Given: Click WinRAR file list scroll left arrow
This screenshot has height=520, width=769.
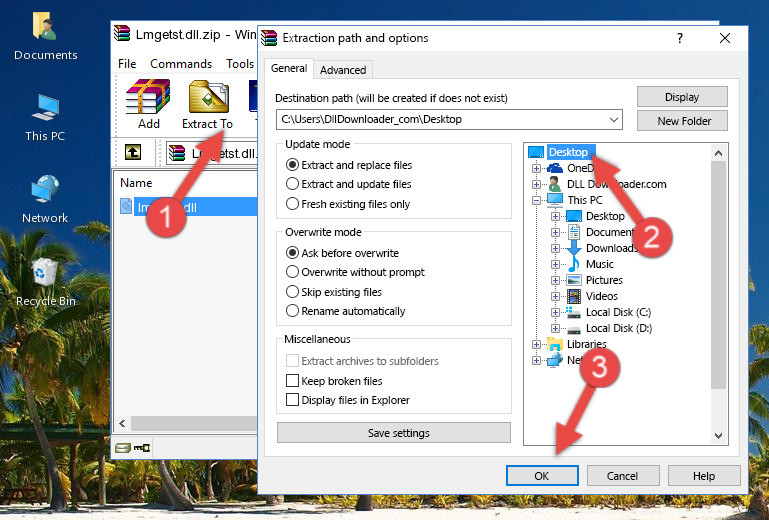Looking at the screenshot, I should (x=123, y=423).
